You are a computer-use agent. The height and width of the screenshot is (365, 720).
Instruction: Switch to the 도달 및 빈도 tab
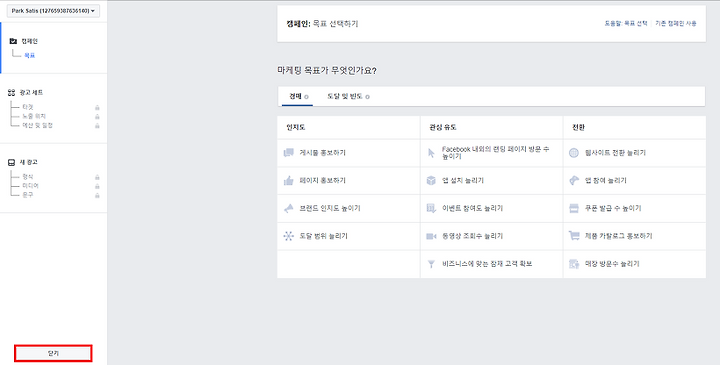[x=348, y=96]
